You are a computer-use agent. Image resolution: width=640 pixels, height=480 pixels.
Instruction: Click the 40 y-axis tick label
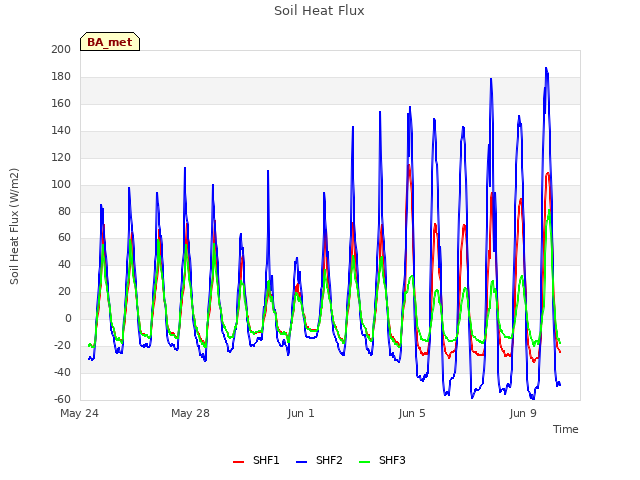64,264
